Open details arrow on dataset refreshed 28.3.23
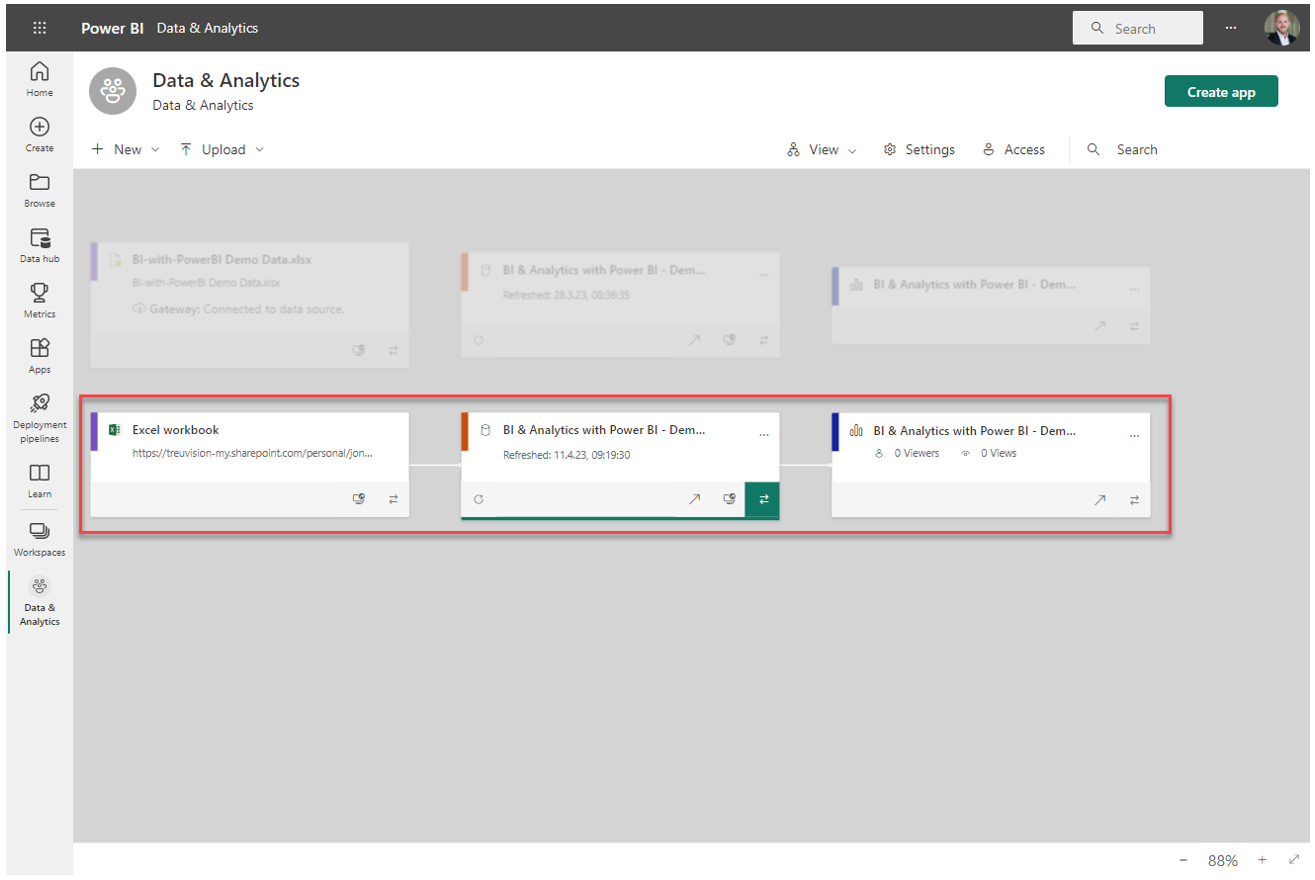 [x=694, y=340]
